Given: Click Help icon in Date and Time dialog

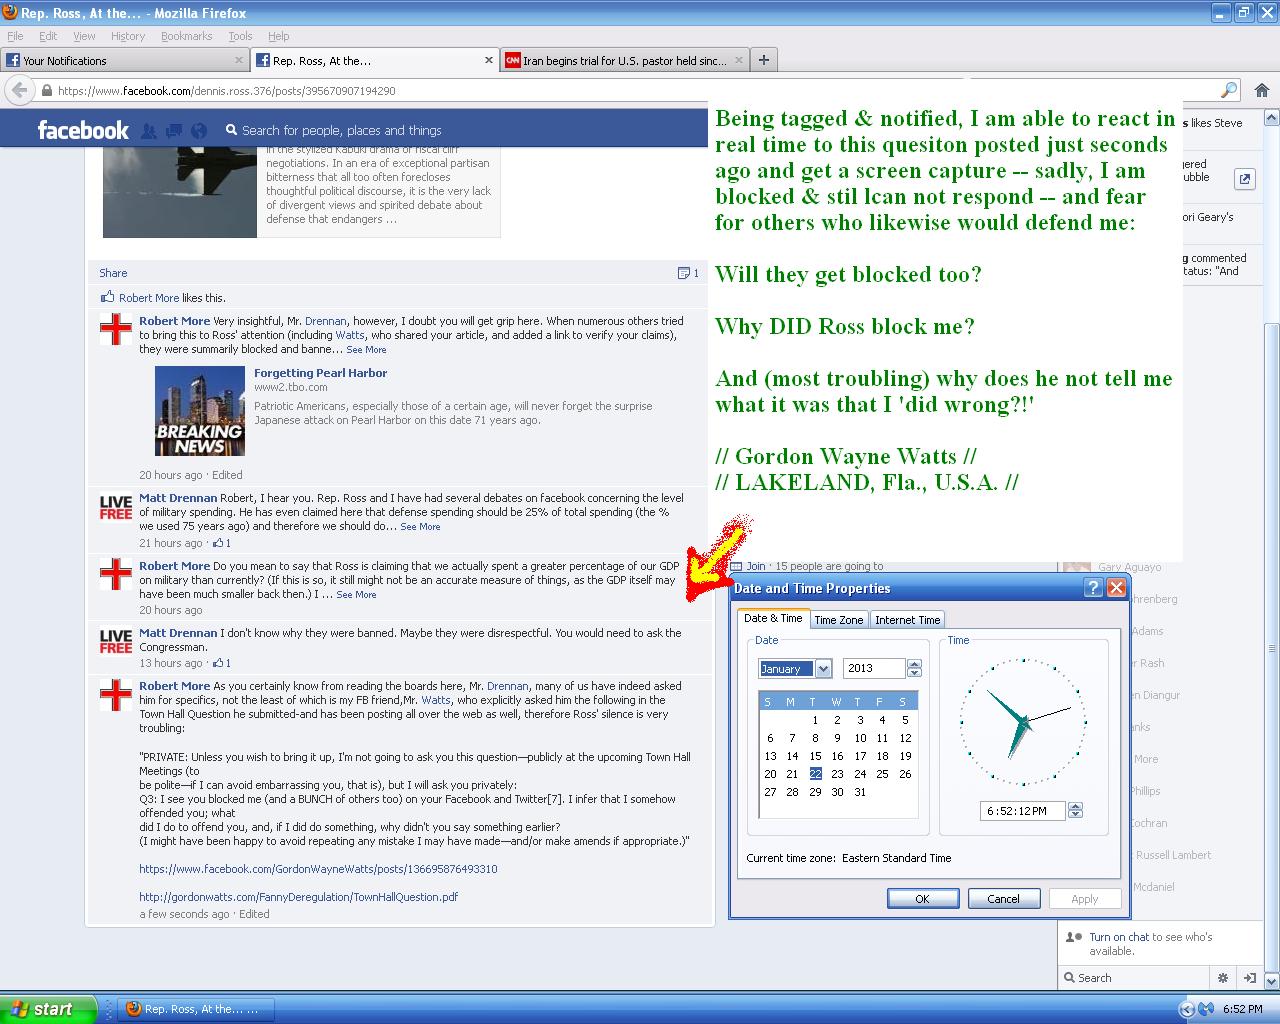Looking at the screenshot, I should coord(1094,588).
